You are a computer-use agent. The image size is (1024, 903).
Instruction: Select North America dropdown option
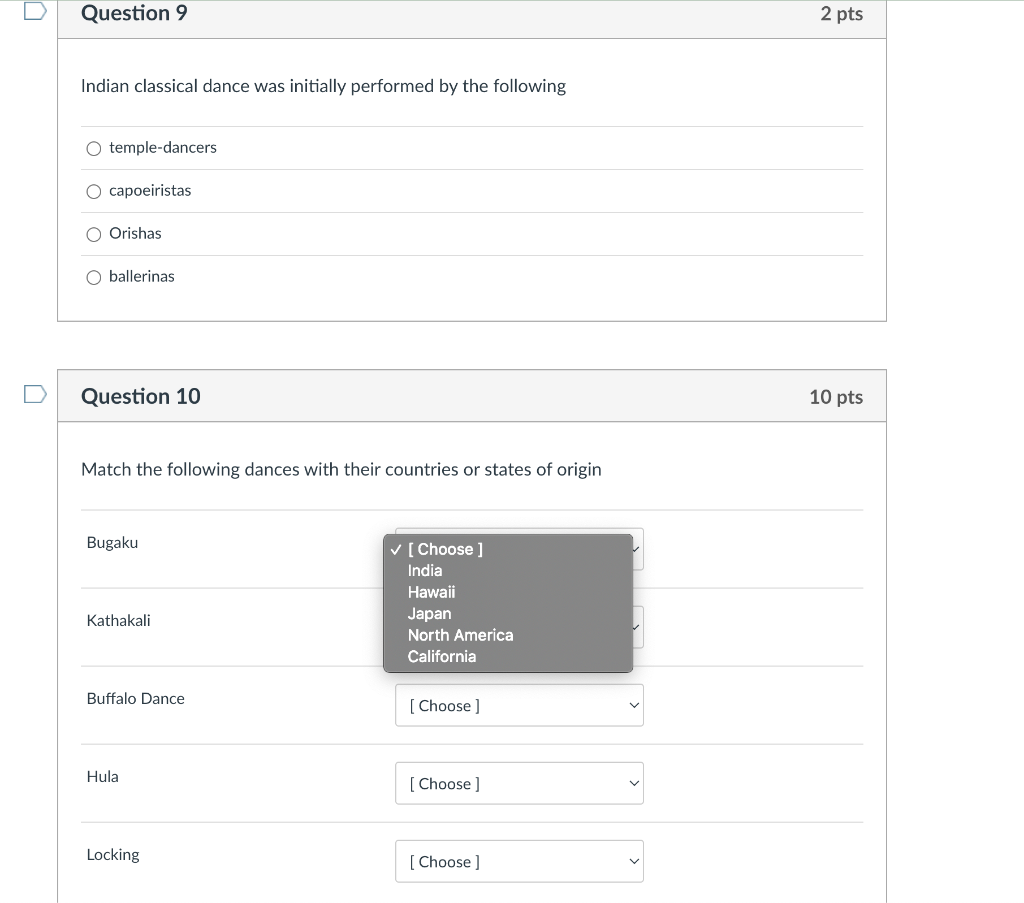(460, 635)
